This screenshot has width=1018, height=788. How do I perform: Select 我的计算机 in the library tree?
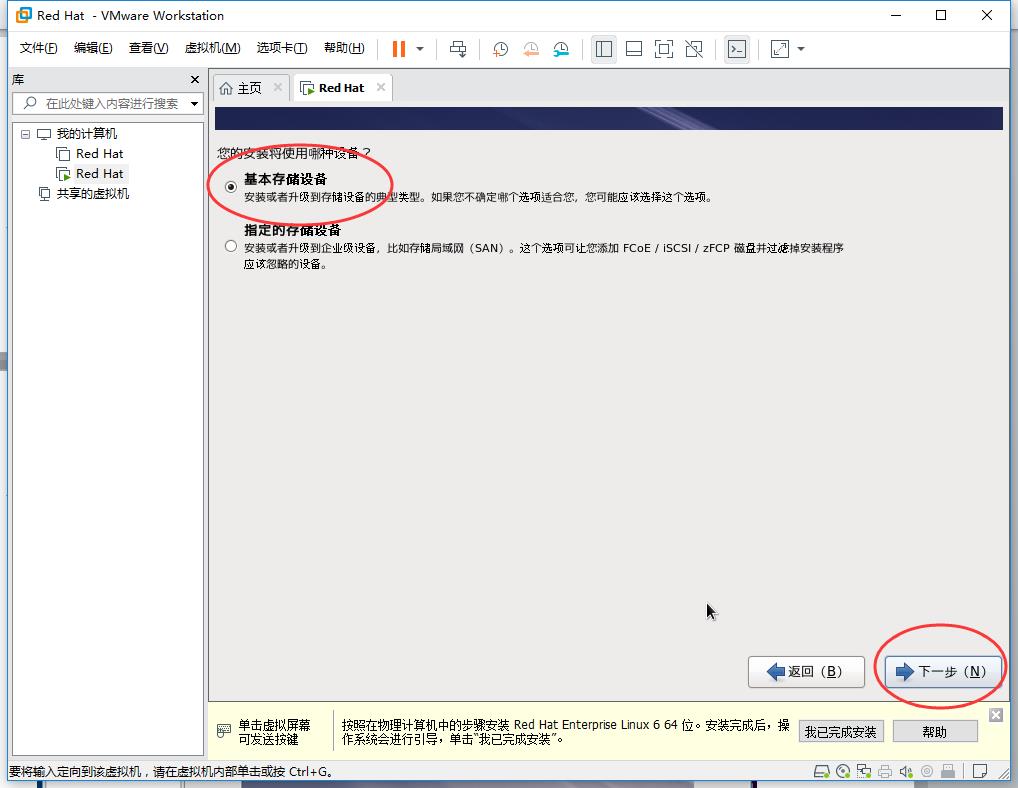coord(86,134)
